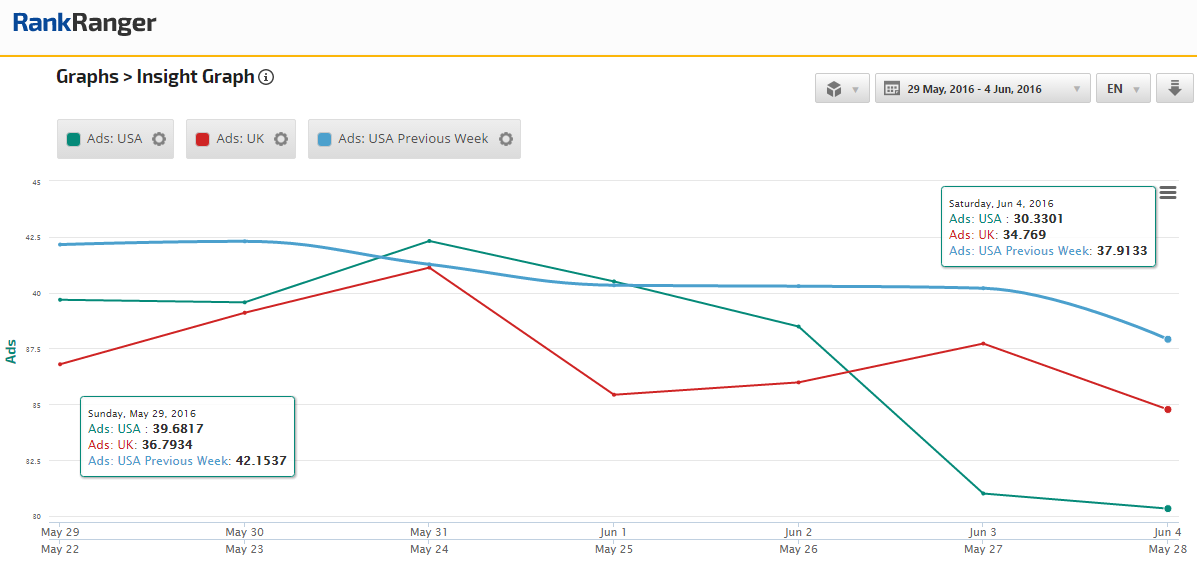Open settings gear for Ads: USA
The image size is (1197, 562).
(x=159, y=139)
